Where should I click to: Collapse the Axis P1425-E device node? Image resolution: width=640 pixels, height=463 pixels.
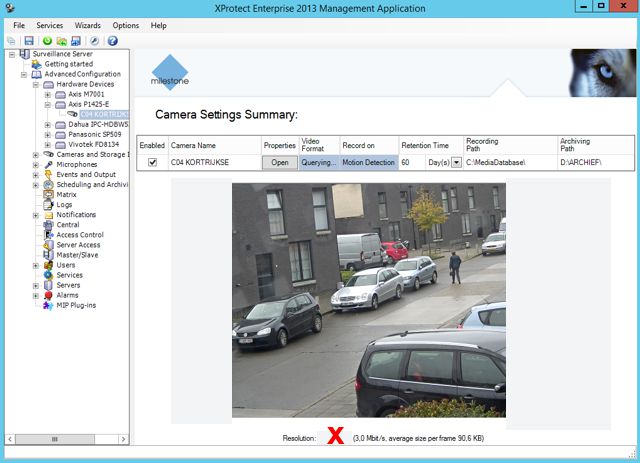[x=48, y=105]
